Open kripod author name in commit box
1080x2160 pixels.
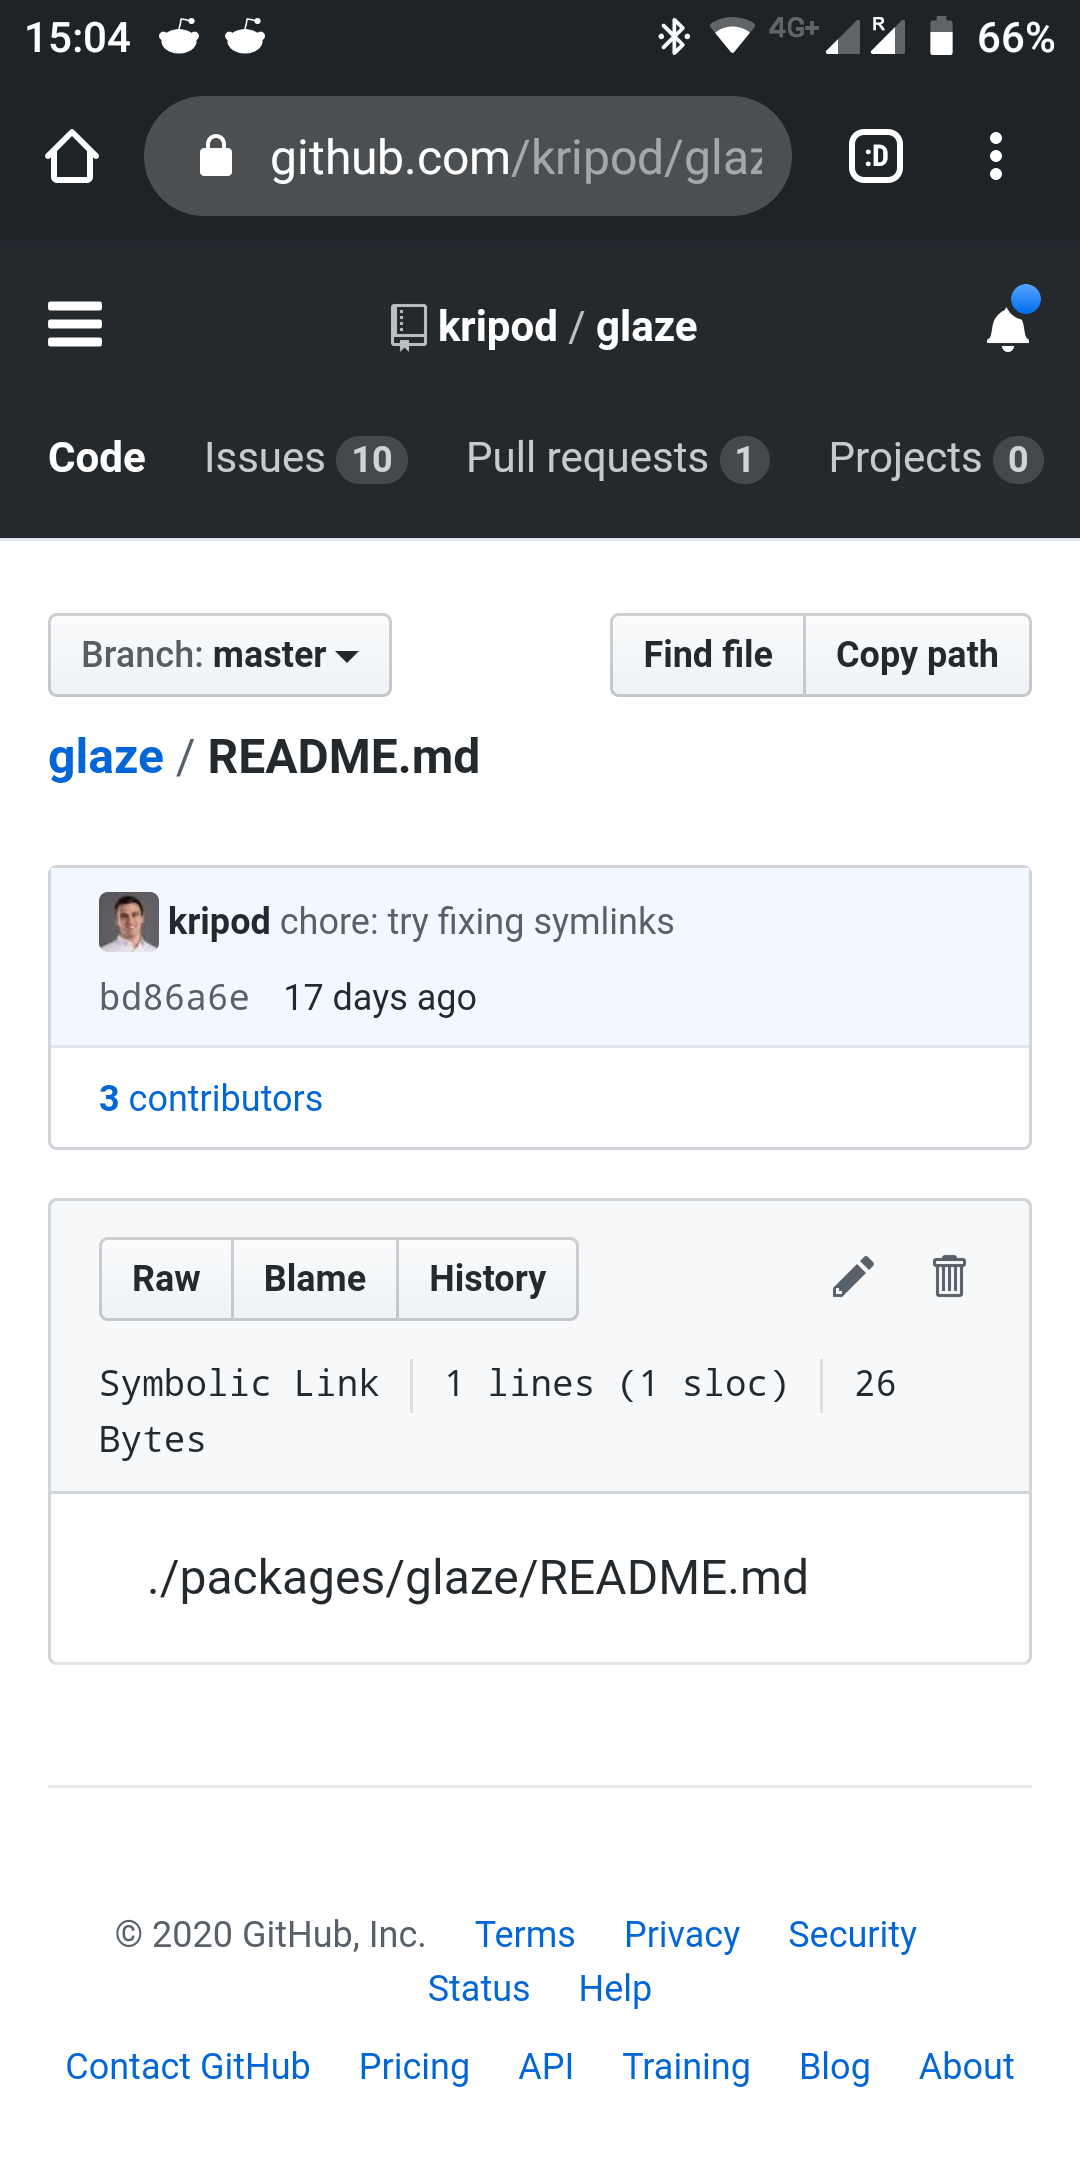219,921
